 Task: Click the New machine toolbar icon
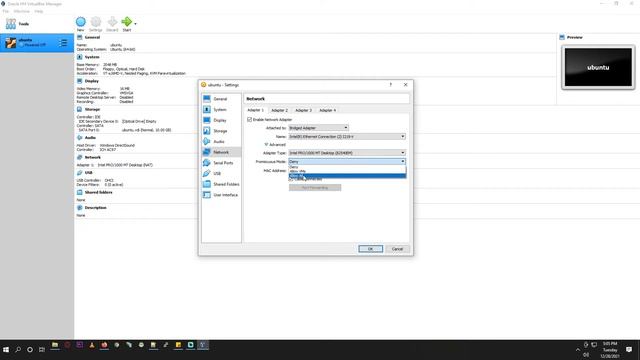[80, 24]
